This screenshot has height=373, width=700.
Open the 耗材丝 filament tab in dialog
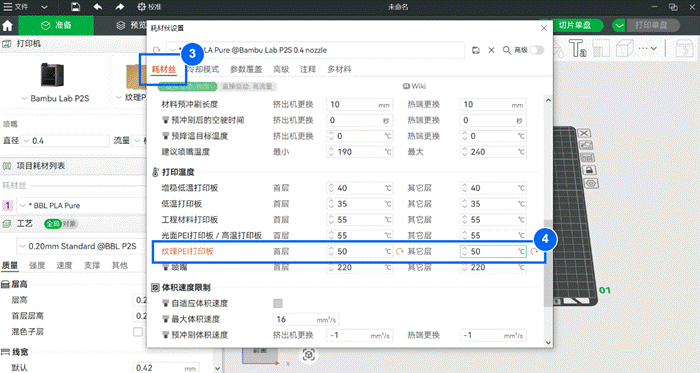(x=164, y=69)
